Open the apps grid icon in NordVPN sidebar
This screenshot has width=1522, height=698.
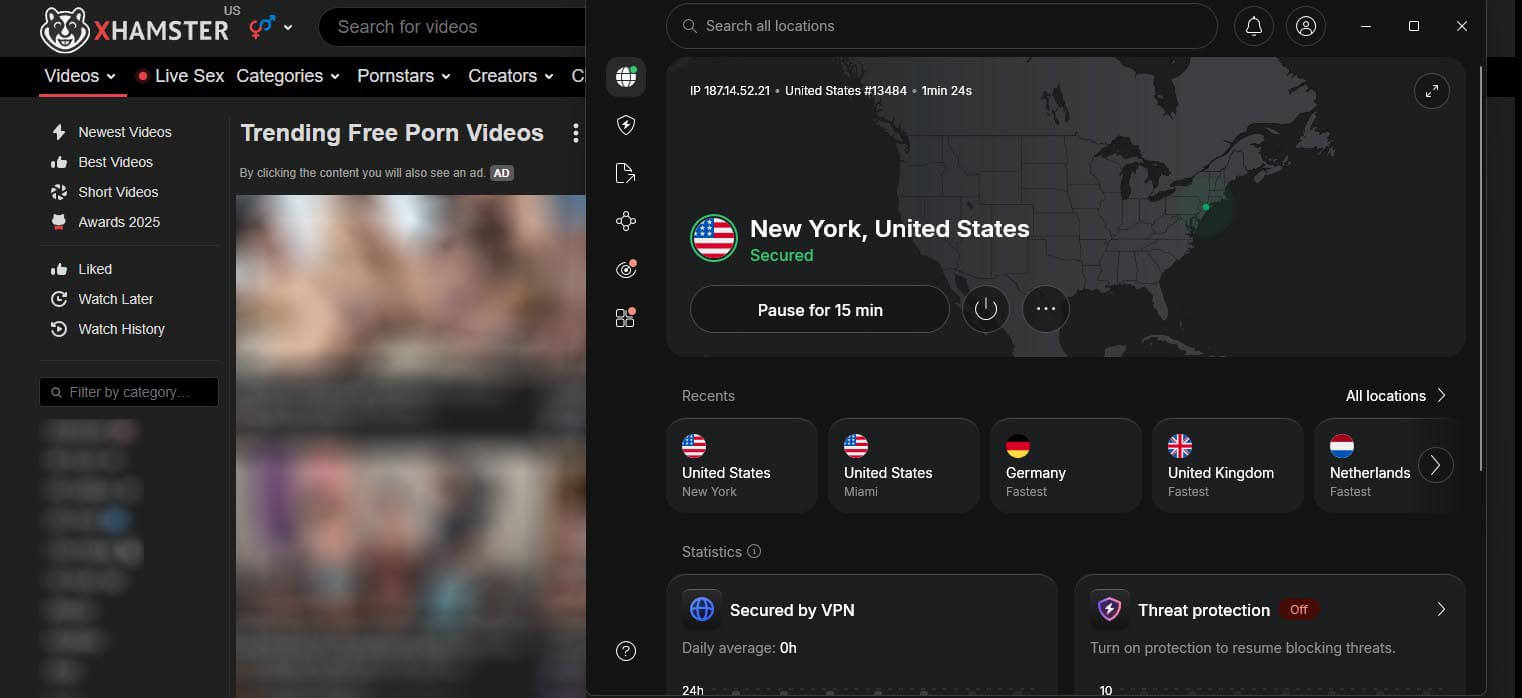coord(626,318)
